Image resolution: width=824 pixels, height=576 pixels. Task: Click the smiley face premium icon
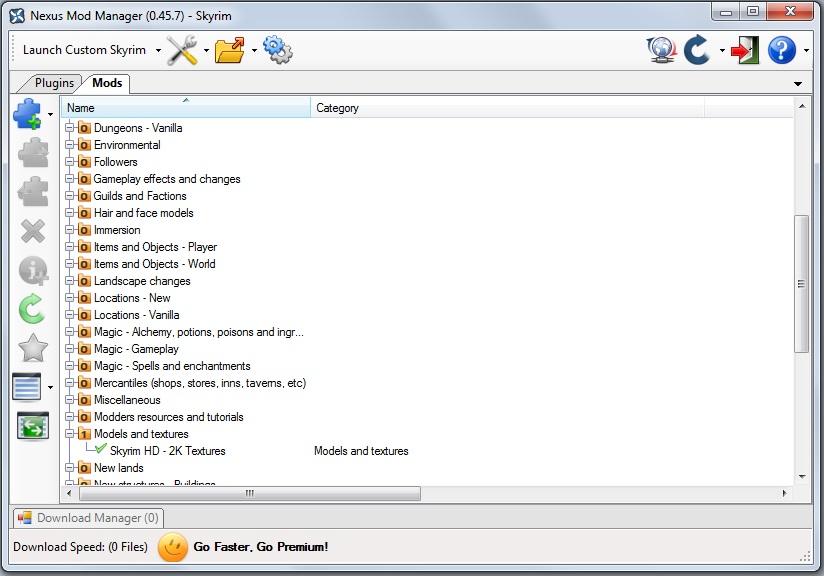coord(172,547)
